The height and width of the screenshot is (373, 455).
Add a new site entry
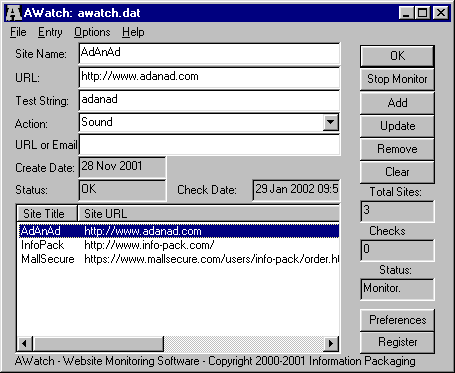click(397, 103)
